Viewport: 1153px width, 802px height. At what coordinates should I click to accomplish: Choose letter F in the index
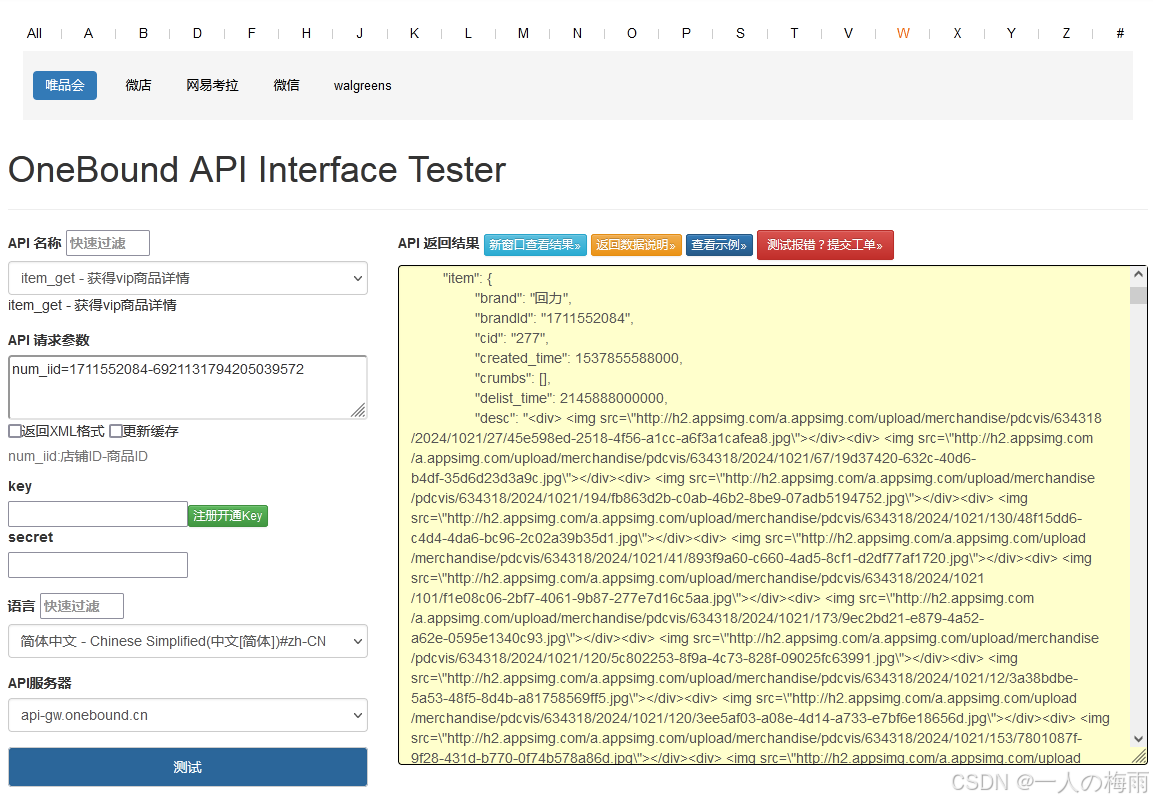click(251, 33)
